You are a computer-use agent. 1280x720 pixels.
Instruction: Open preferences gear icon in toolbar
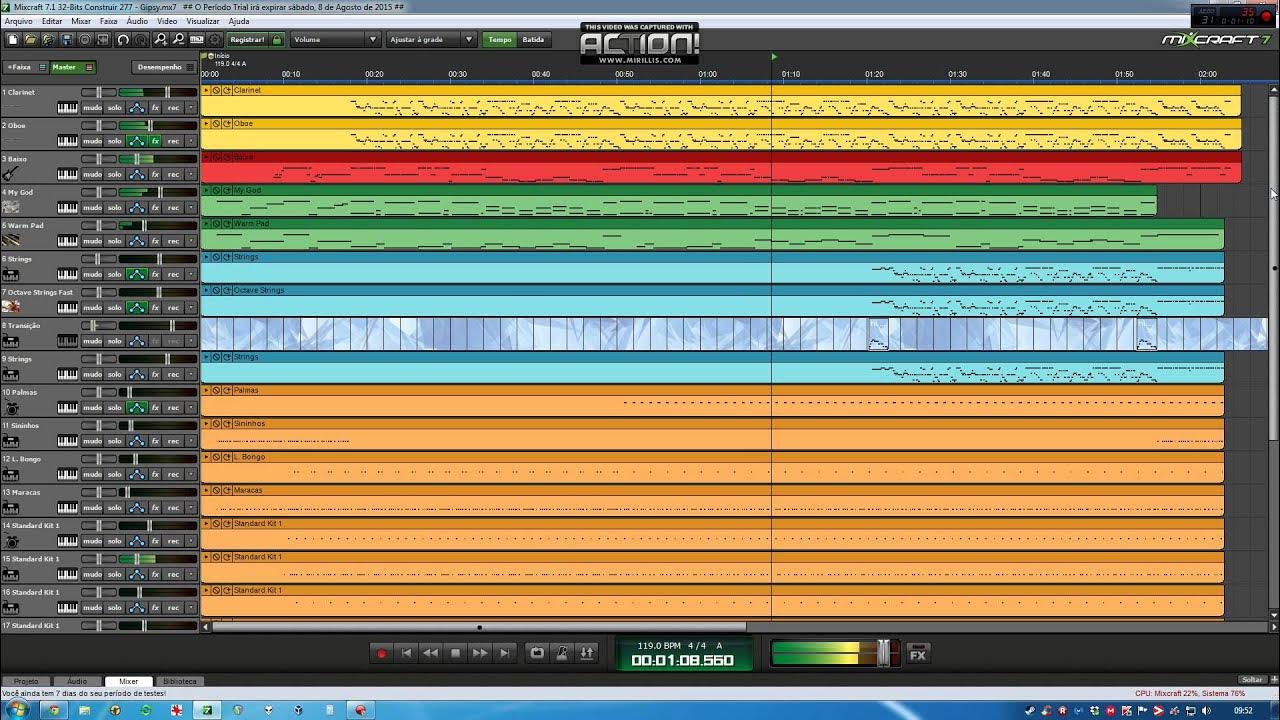pyautogui.click(x=214, y=39)
